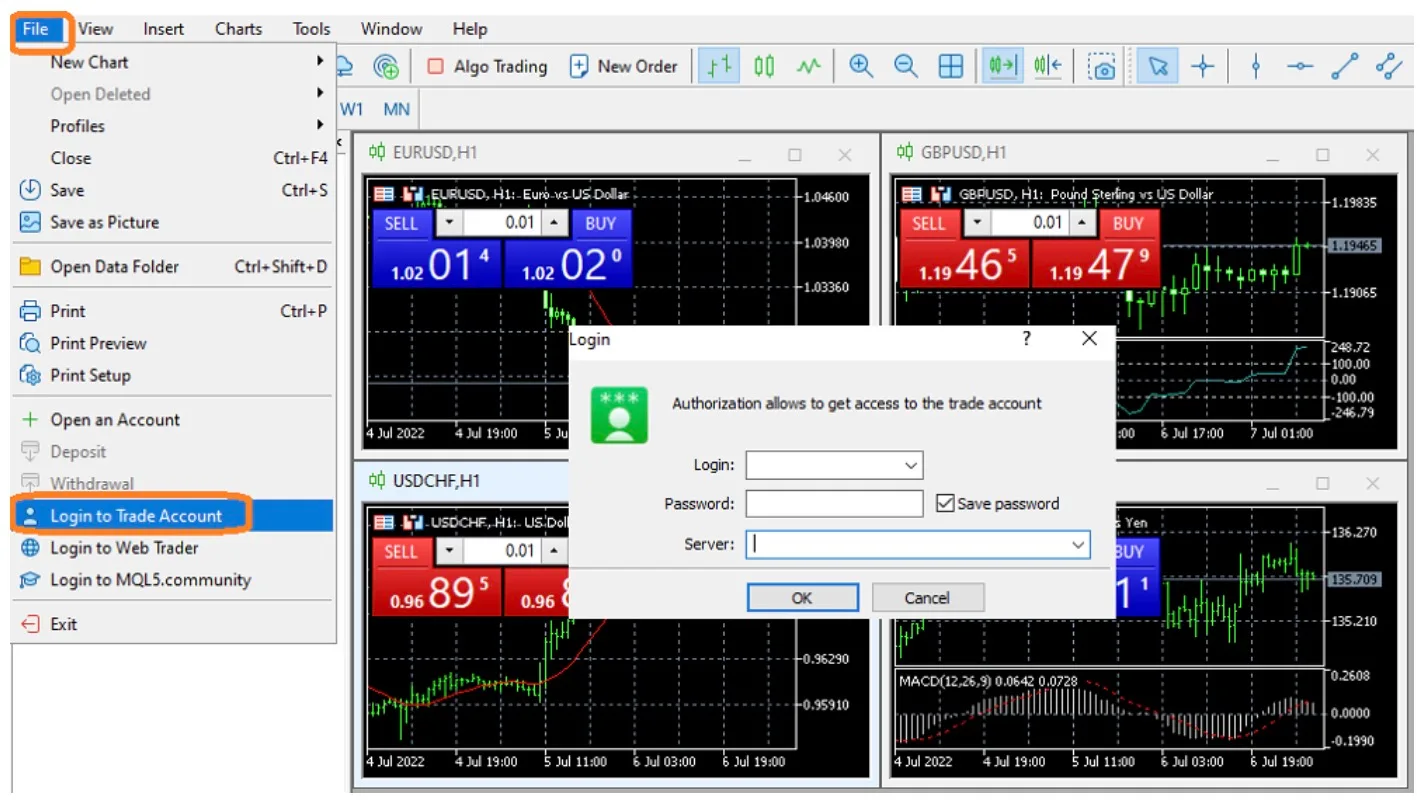Click BUY on the GBPUSD chart
The height and width of the screenshot is (808, 1426).
[1128, 223]
